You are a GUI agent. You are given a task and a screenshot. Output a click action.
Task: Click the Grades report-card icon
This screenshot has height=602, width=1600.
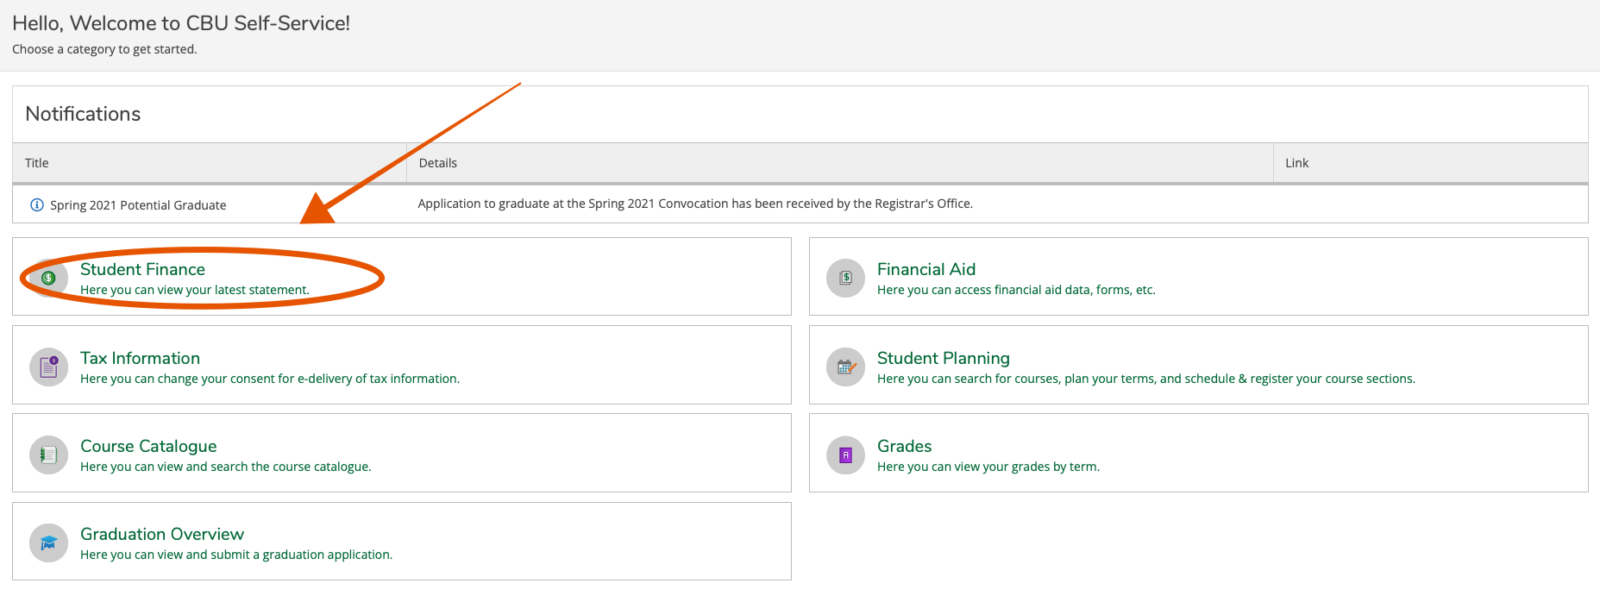coord(846,454)
